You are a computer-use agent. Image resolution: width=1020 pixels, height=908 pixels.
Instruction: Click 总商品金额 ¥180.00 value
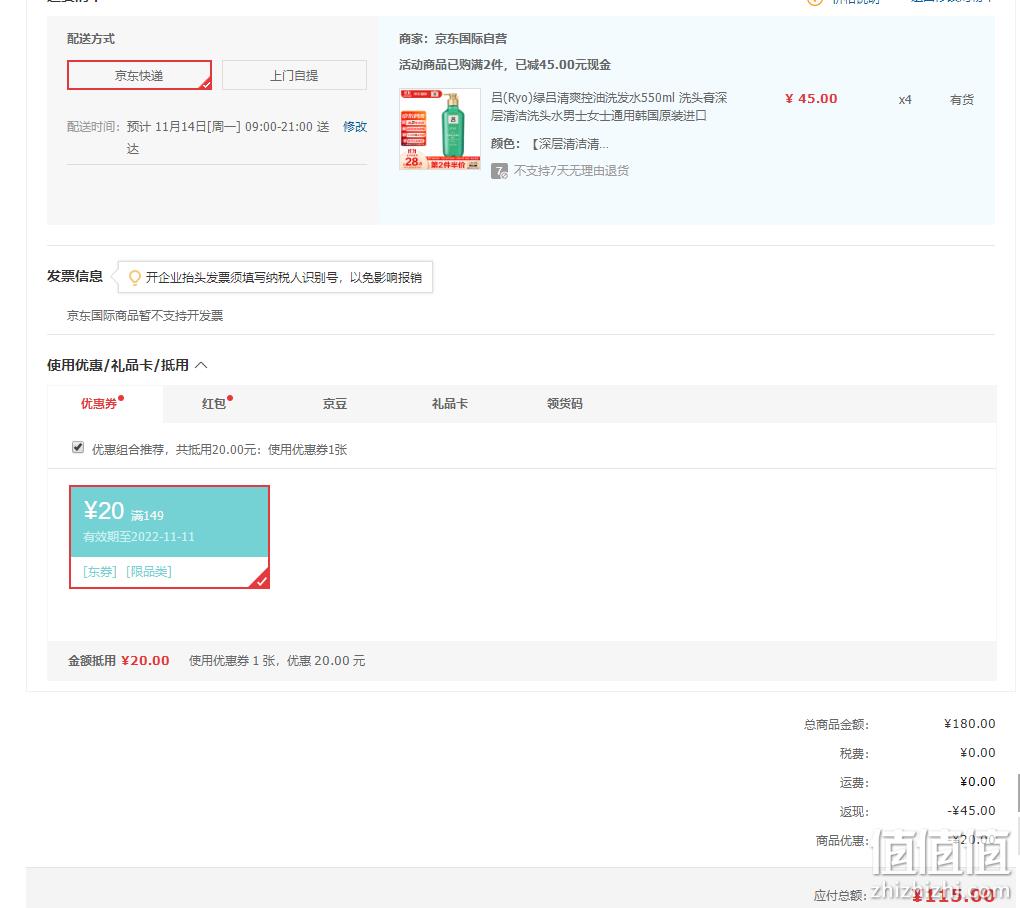coord(969,724)
